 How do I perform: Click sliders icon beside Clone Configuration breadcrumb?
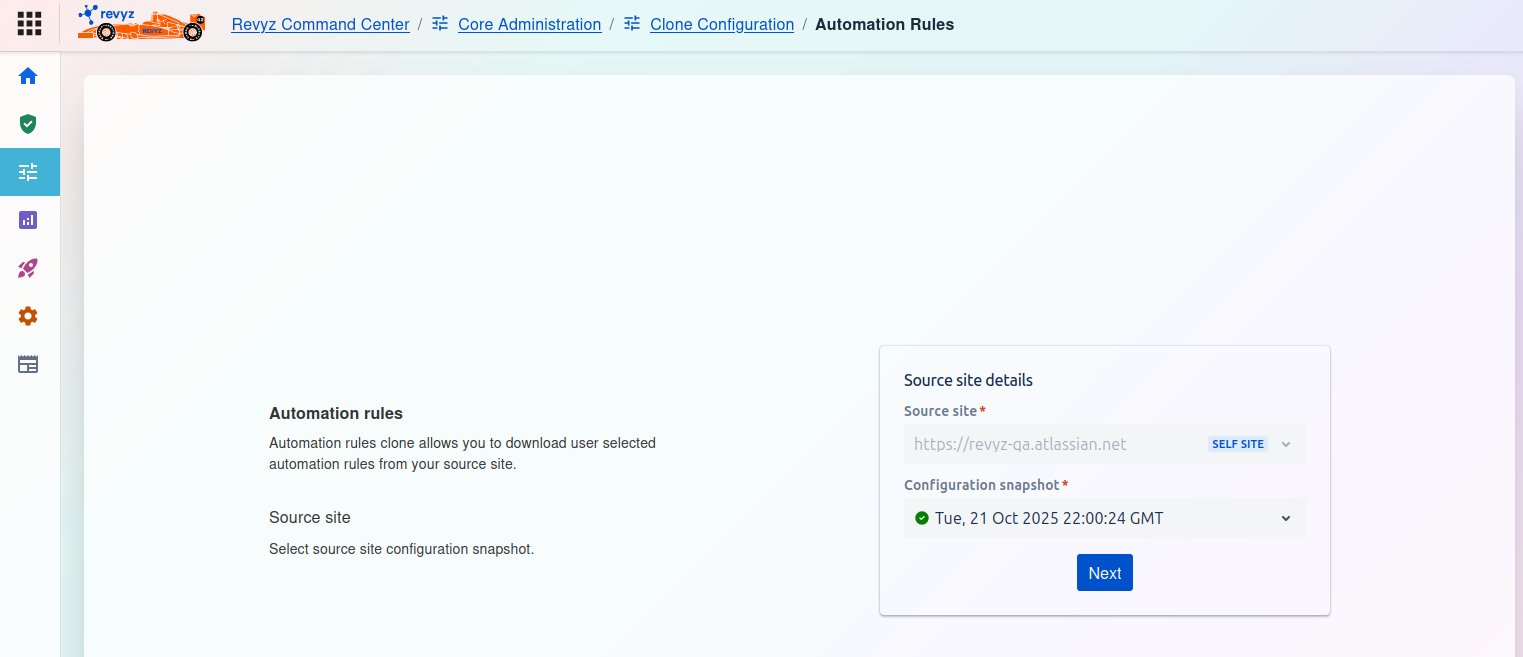click(x=632, y=24)
